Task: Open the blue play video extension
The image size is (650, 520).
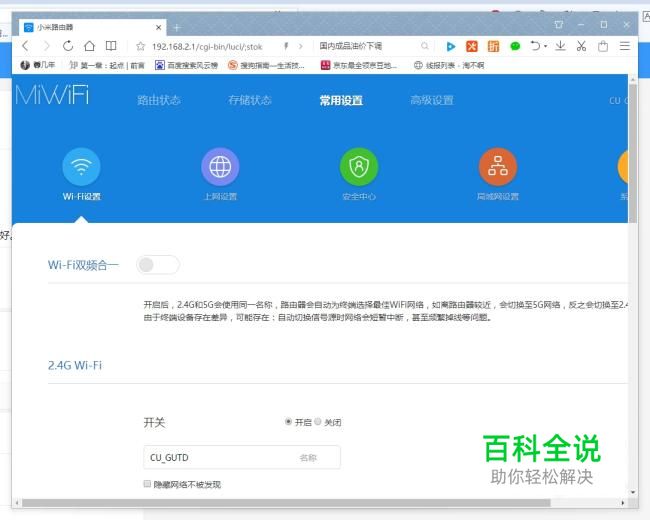Action: [451, 46]
